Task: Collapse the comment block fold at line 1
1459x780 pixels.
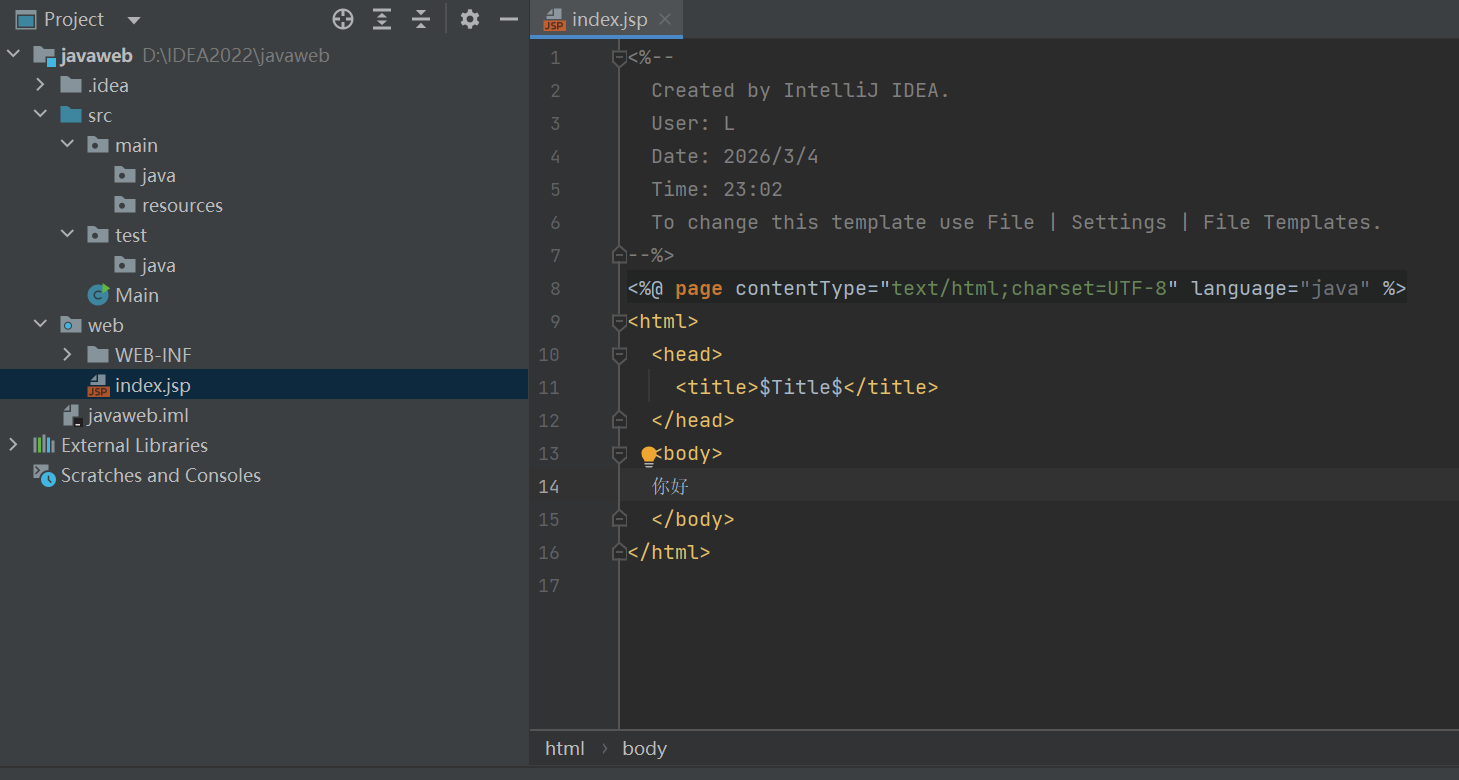Action: coord(619,58)
